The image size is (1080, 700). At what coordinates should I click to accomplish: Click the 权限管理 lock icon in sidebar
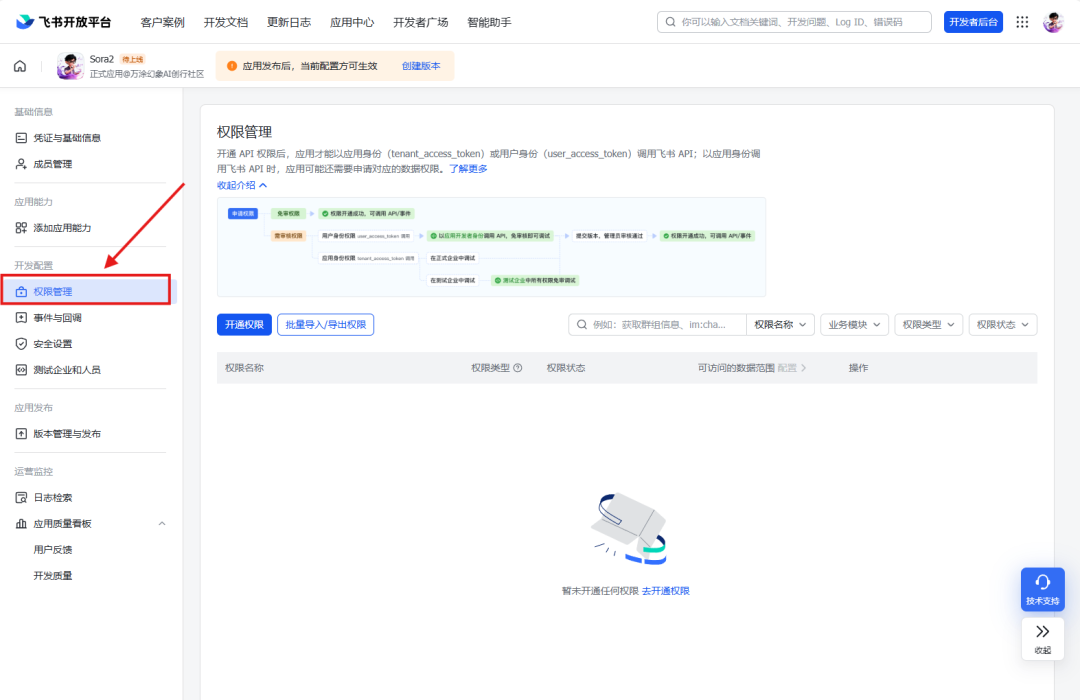pos(21,291)
